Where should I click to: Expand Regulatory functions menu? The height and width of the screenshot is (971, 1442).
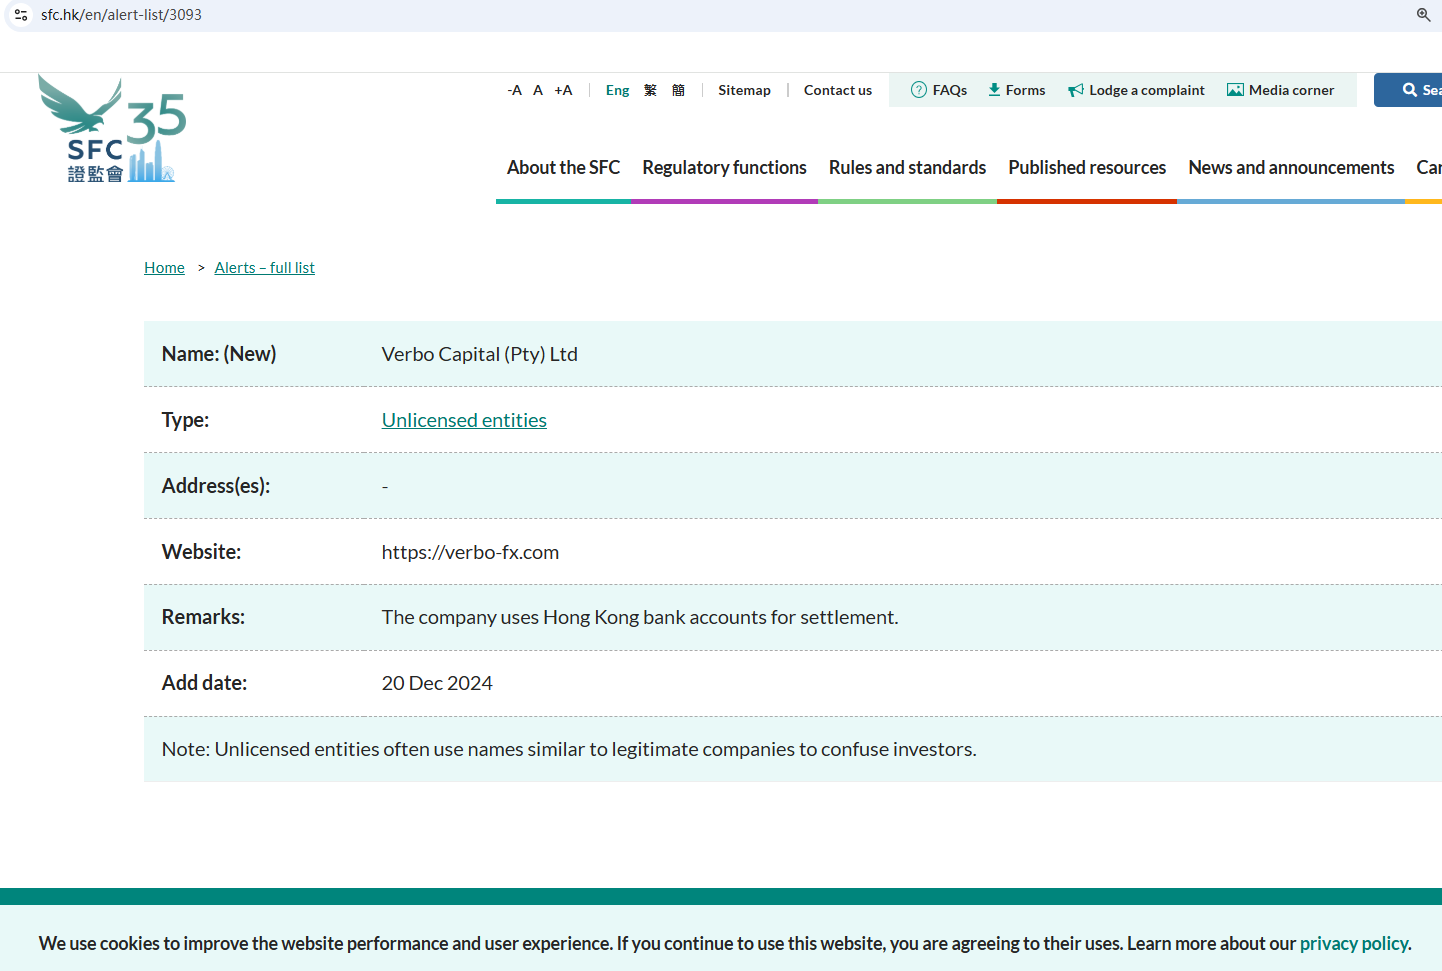pos(724,168)
